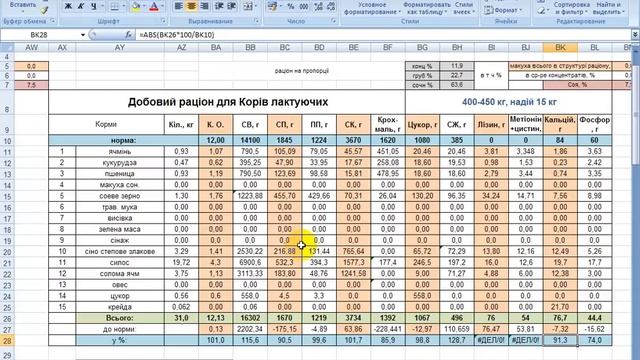Toggle italic formatting (К)
The height and width of the screenshot is (360, 640).
[x=81, y=6]
